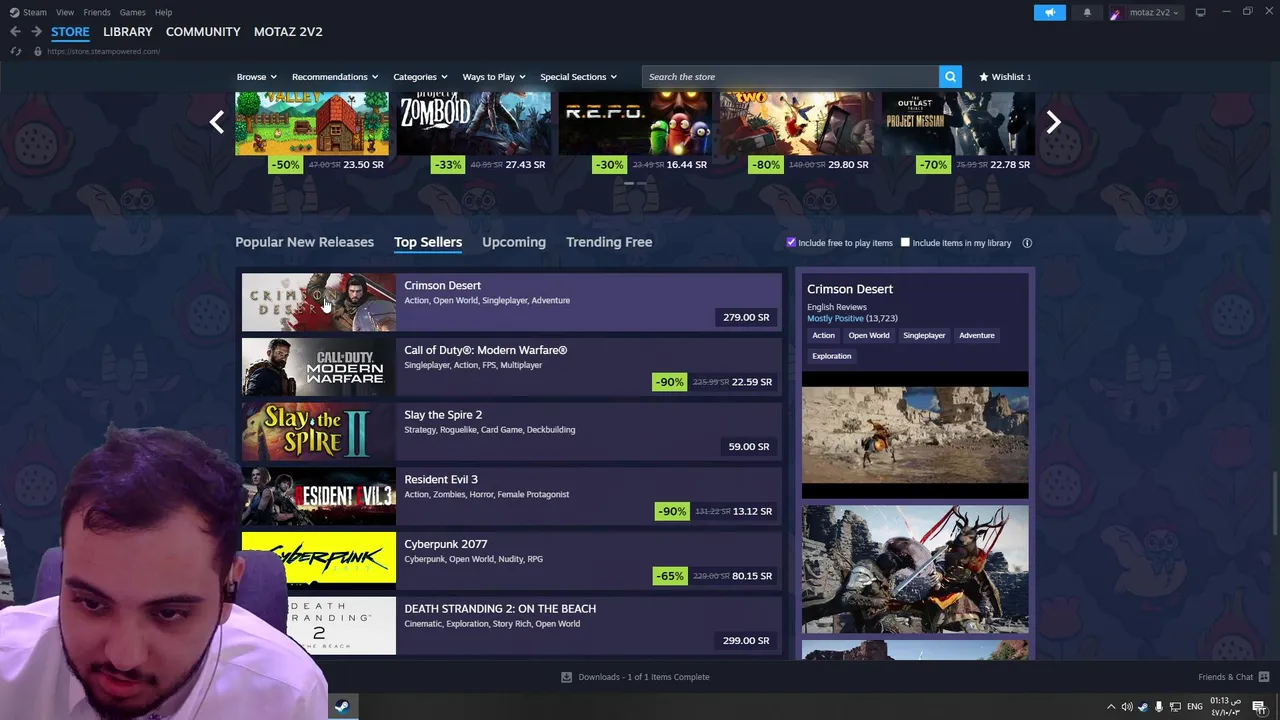Open the Slay the Spire 2 listing
The image size is (1280, 720).
[x=511, y=431]
